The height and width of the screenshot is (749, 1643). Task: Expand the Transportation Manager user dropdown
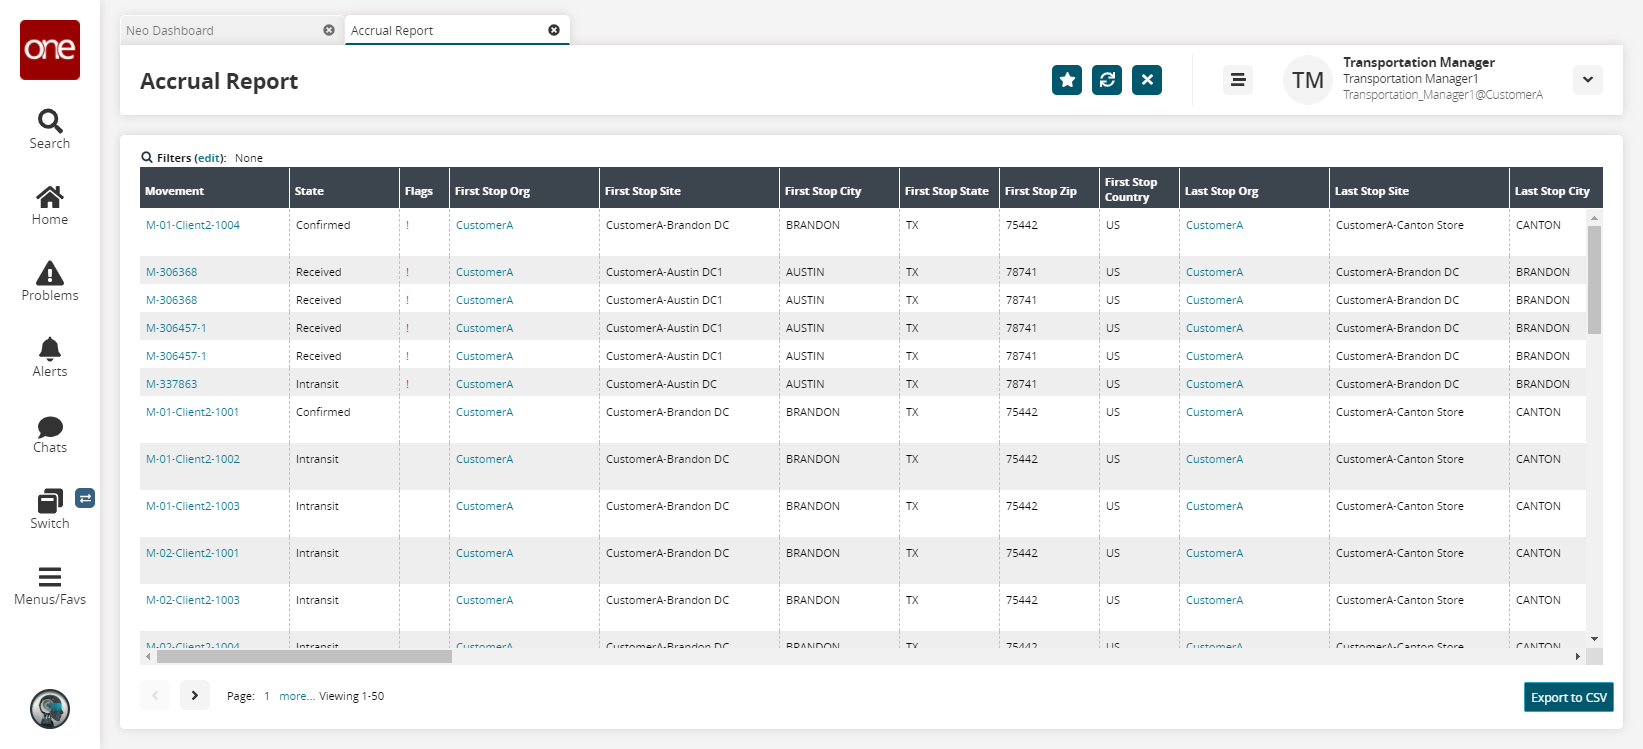pyautogui.click(x=1588, y=80)
